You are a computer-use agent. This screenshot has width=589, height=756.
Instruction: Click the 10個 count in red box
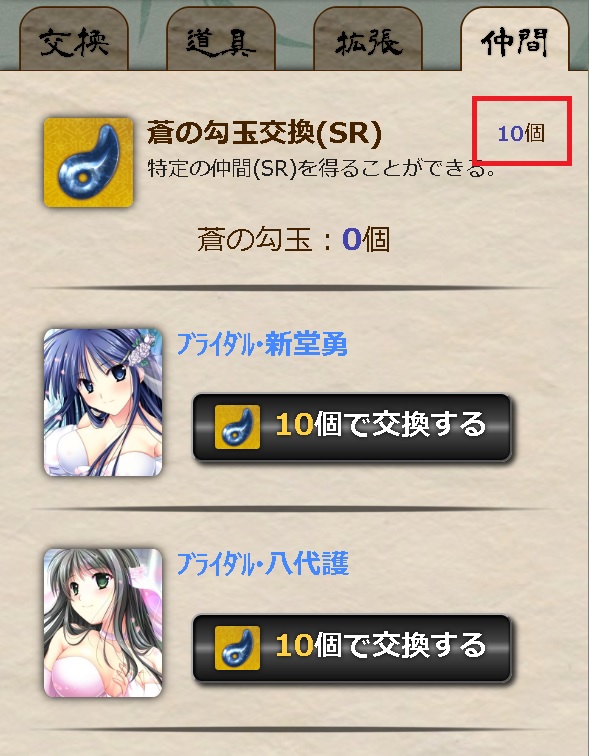coord(521,133)
